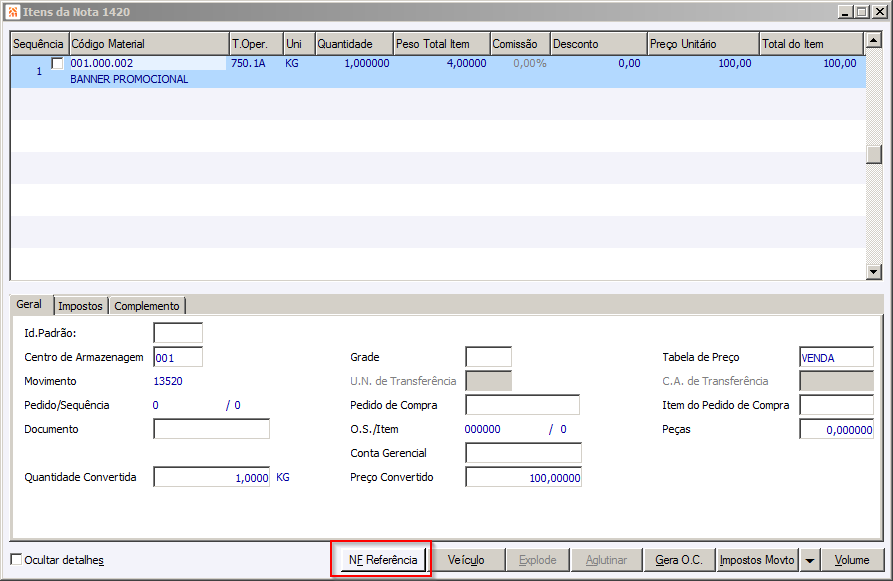Open the Impostos Movto dropdown arrow
Viewport: 893px width, 581px height.
(809, 560)
